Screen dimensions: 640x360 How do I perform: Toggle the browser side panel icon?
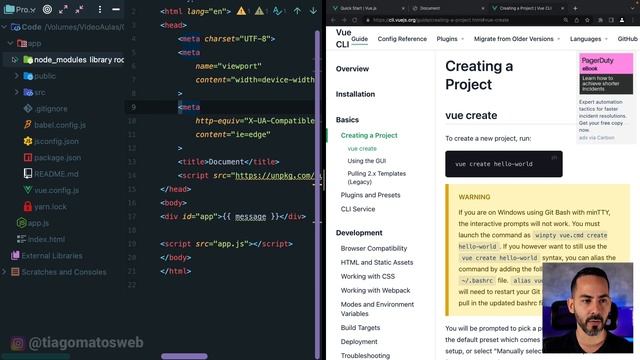[611, 20]
